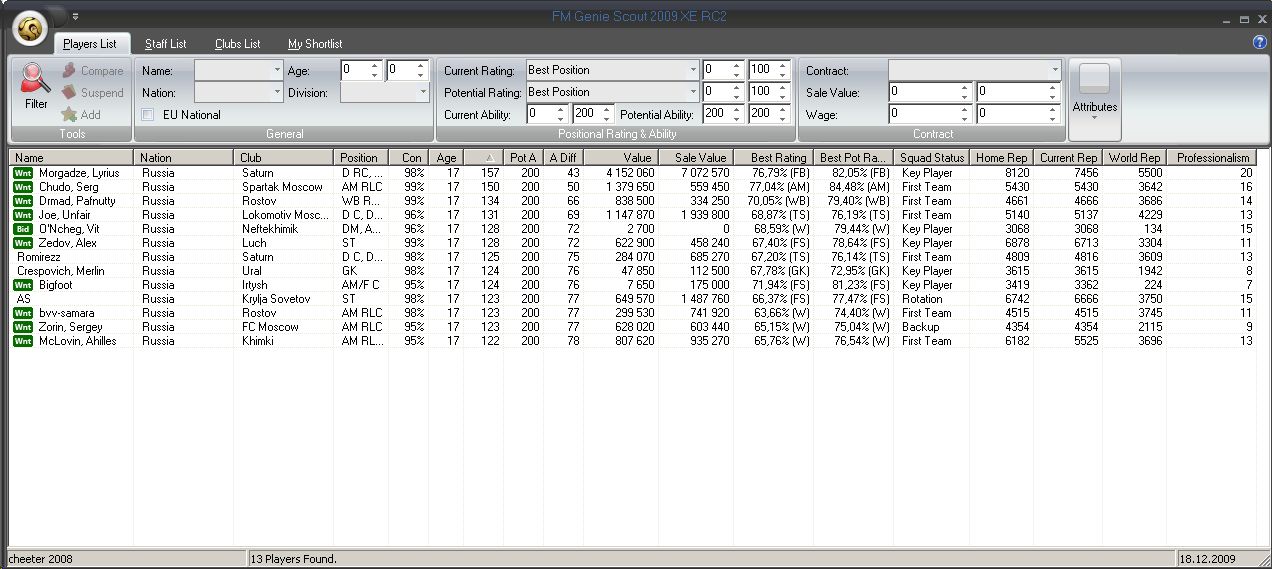This screenshot has width=1272, height=569.
Task: Click the Add star icon
Action: [69, 115]
